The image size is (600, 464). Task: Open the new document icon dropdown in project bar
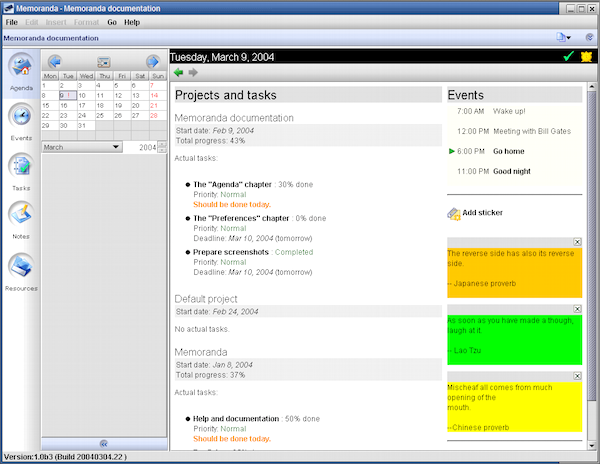coord(563,37)
